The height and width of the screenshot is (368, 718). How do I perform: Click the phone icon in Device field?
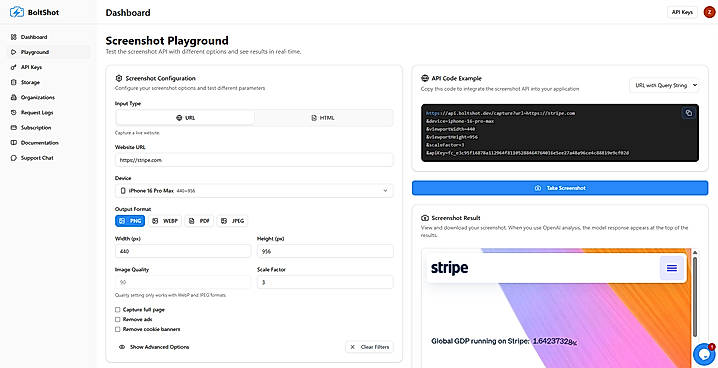click(x=123, y=190)
